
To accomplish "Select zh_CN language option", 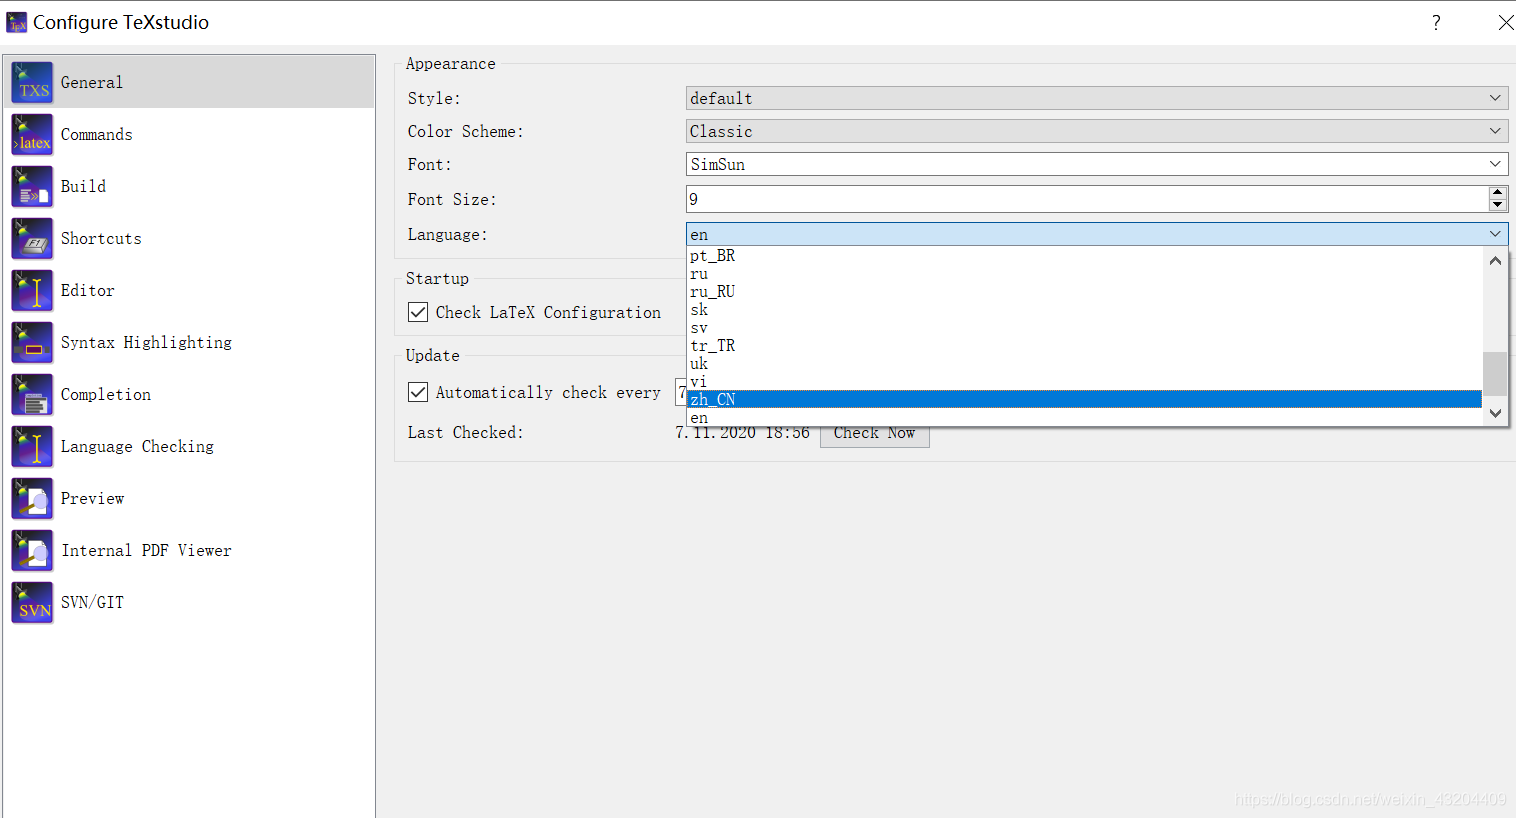I will [x=1084, y=400].
